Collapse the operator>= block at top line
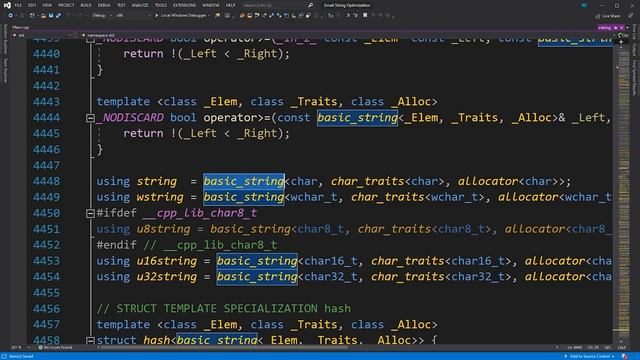Viewport: 640px width, 360px height. coord(90,40)
